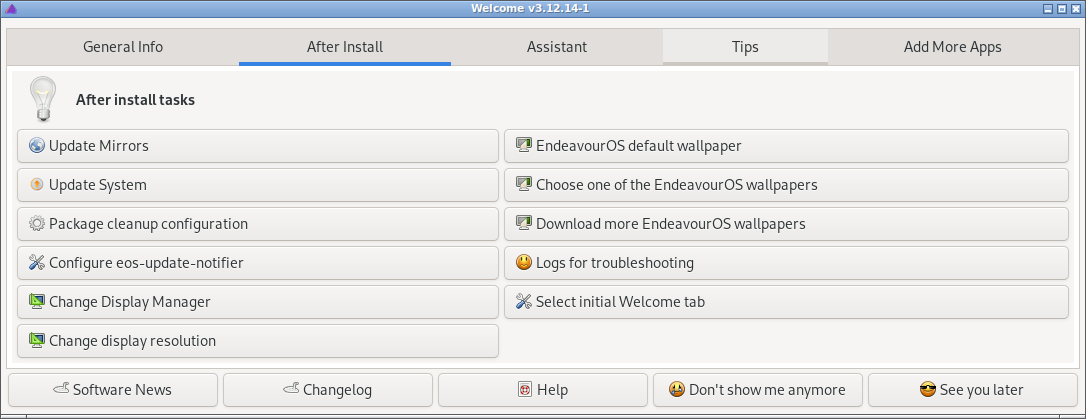This screenshot has height=419, width=1086.
Task: Click the smiley icon on Logs for troubleshooting
Action: click(524, 262)
